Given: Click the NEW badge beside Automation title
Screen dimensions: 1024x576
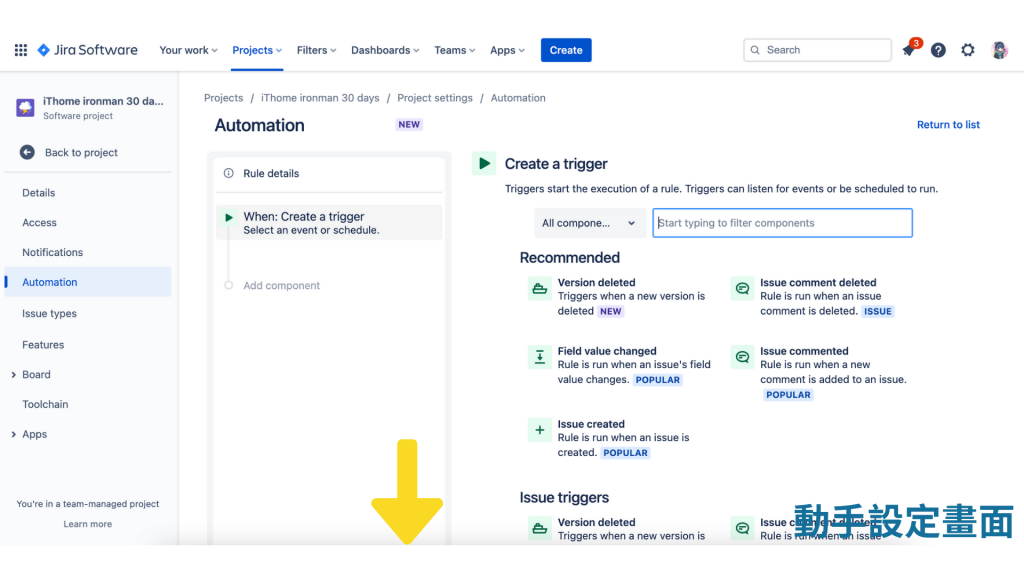Looking at the screenshot, I should (409, 124).
